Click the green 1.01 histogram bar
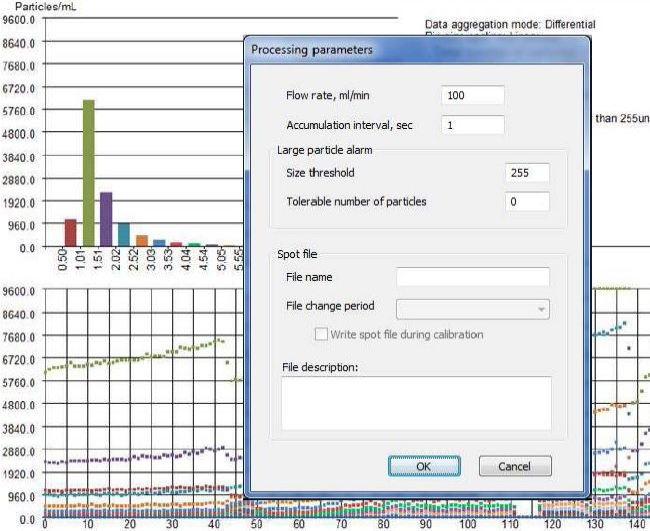Screen dimensions: 650x531 point(89,173)
